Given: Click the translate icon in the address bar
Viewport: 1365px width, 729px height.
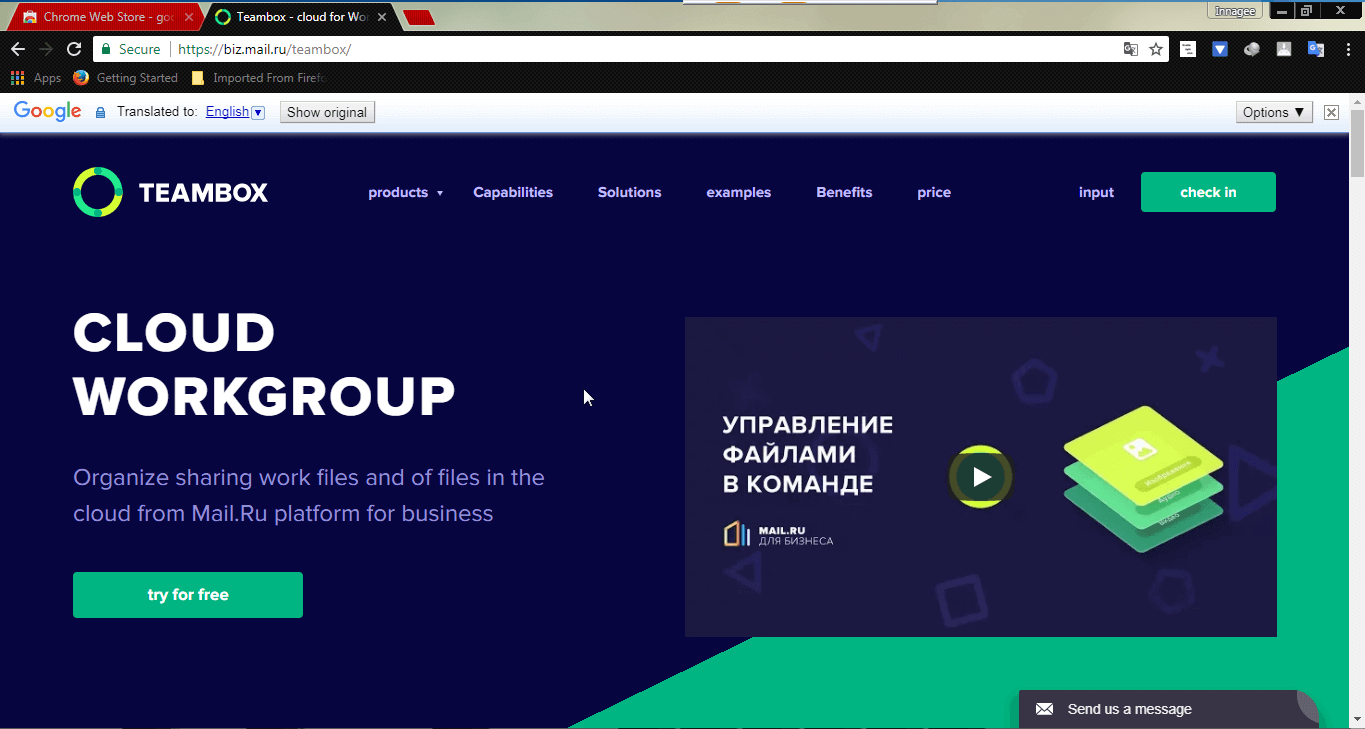Looking at the screenshot, I should coord(1131,48).
